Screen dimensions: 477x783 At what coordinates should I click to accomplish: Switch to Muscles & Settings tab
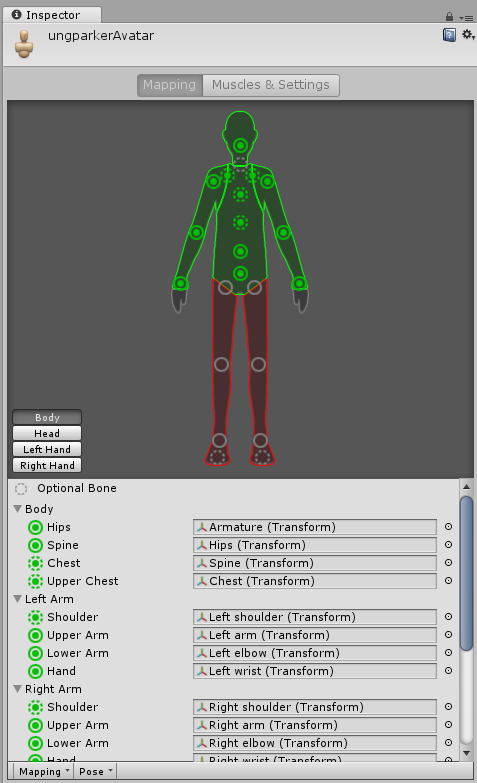pos(271,85)
